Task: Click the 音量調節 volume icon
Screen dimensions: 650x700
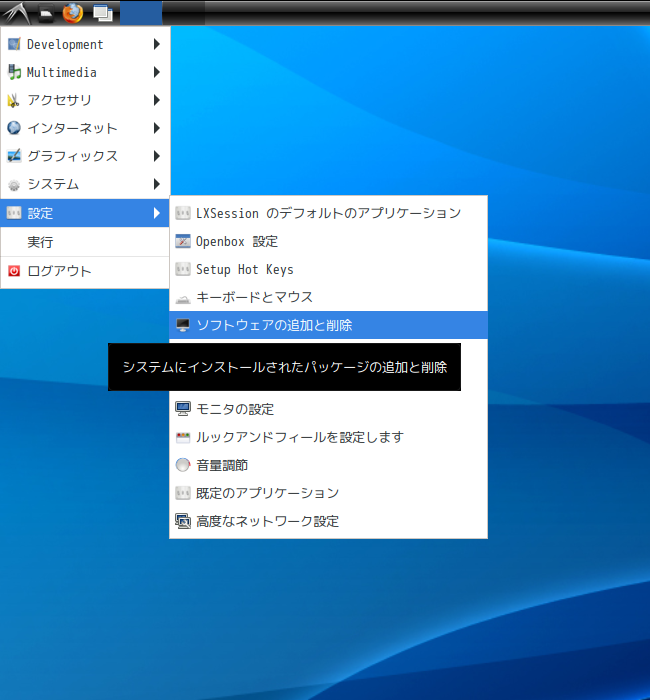Action: coord(183,465)
